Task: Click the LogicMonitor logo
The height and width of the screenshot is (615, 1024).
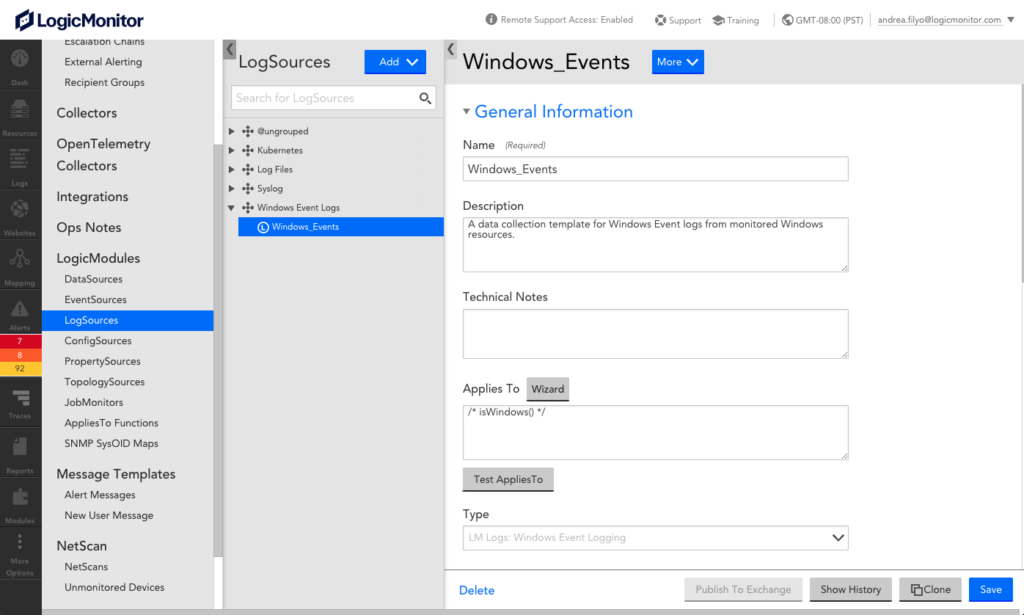Action: (79, 20)
